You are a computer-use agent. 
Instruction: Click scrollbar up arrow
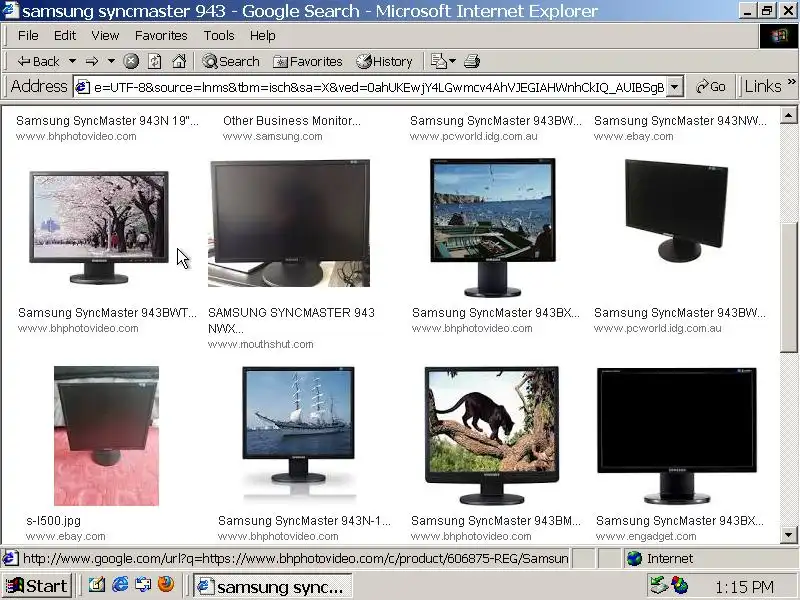[x=789, y=116]
